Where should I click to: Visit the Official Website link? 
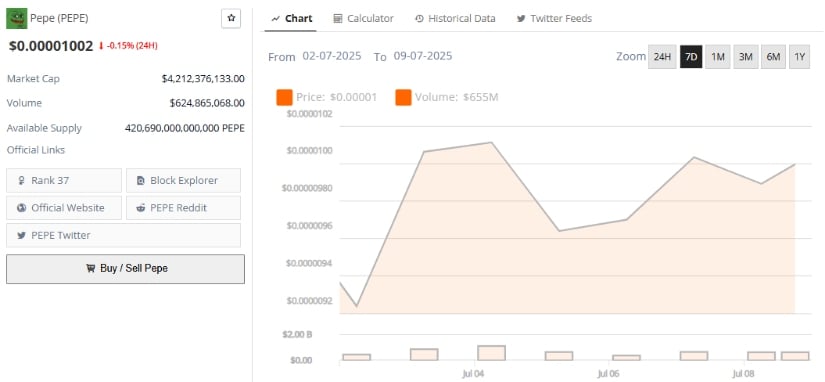point(64,208)
